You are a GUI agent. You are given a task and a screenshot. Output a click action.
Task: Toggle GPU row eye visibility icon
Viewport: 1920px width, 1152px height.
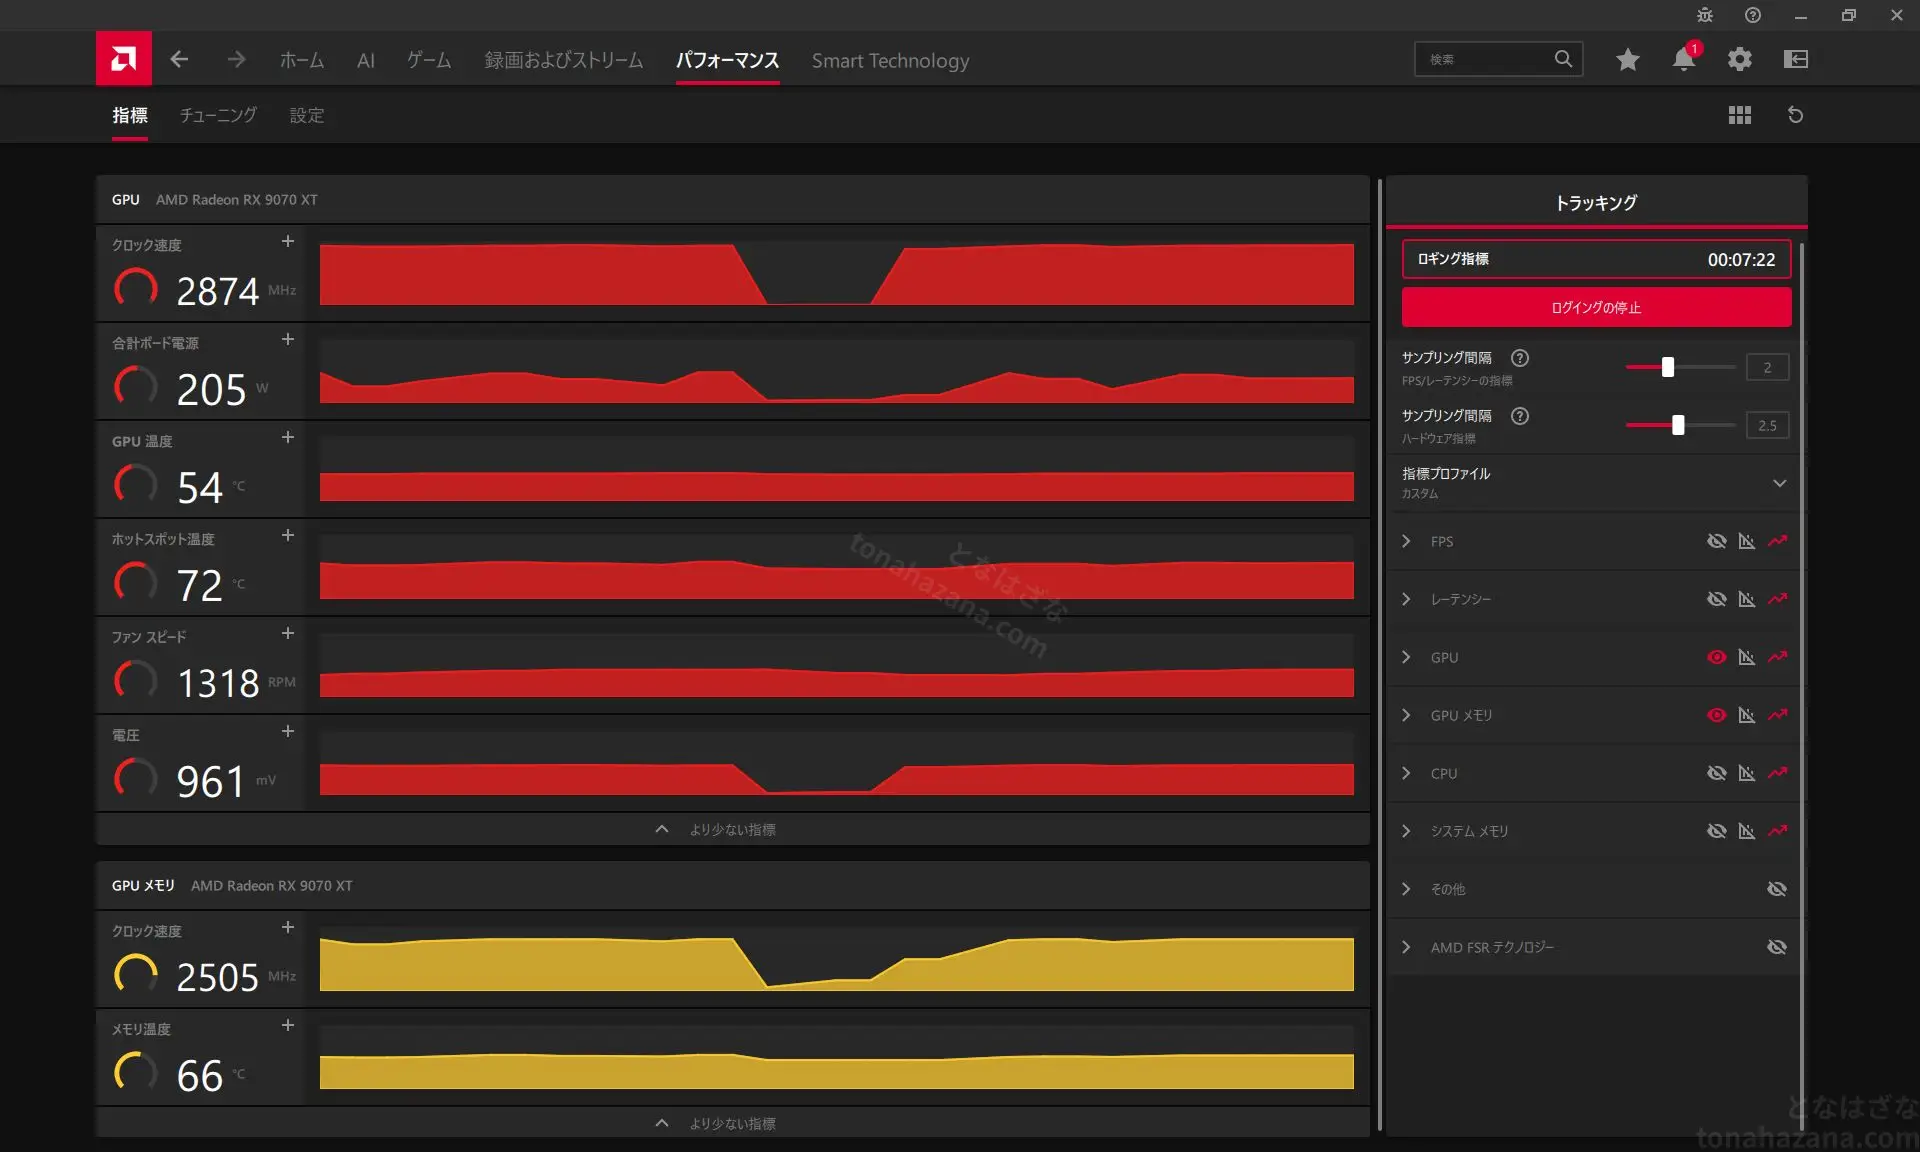pyautogui.click(x=1717, y=657)
